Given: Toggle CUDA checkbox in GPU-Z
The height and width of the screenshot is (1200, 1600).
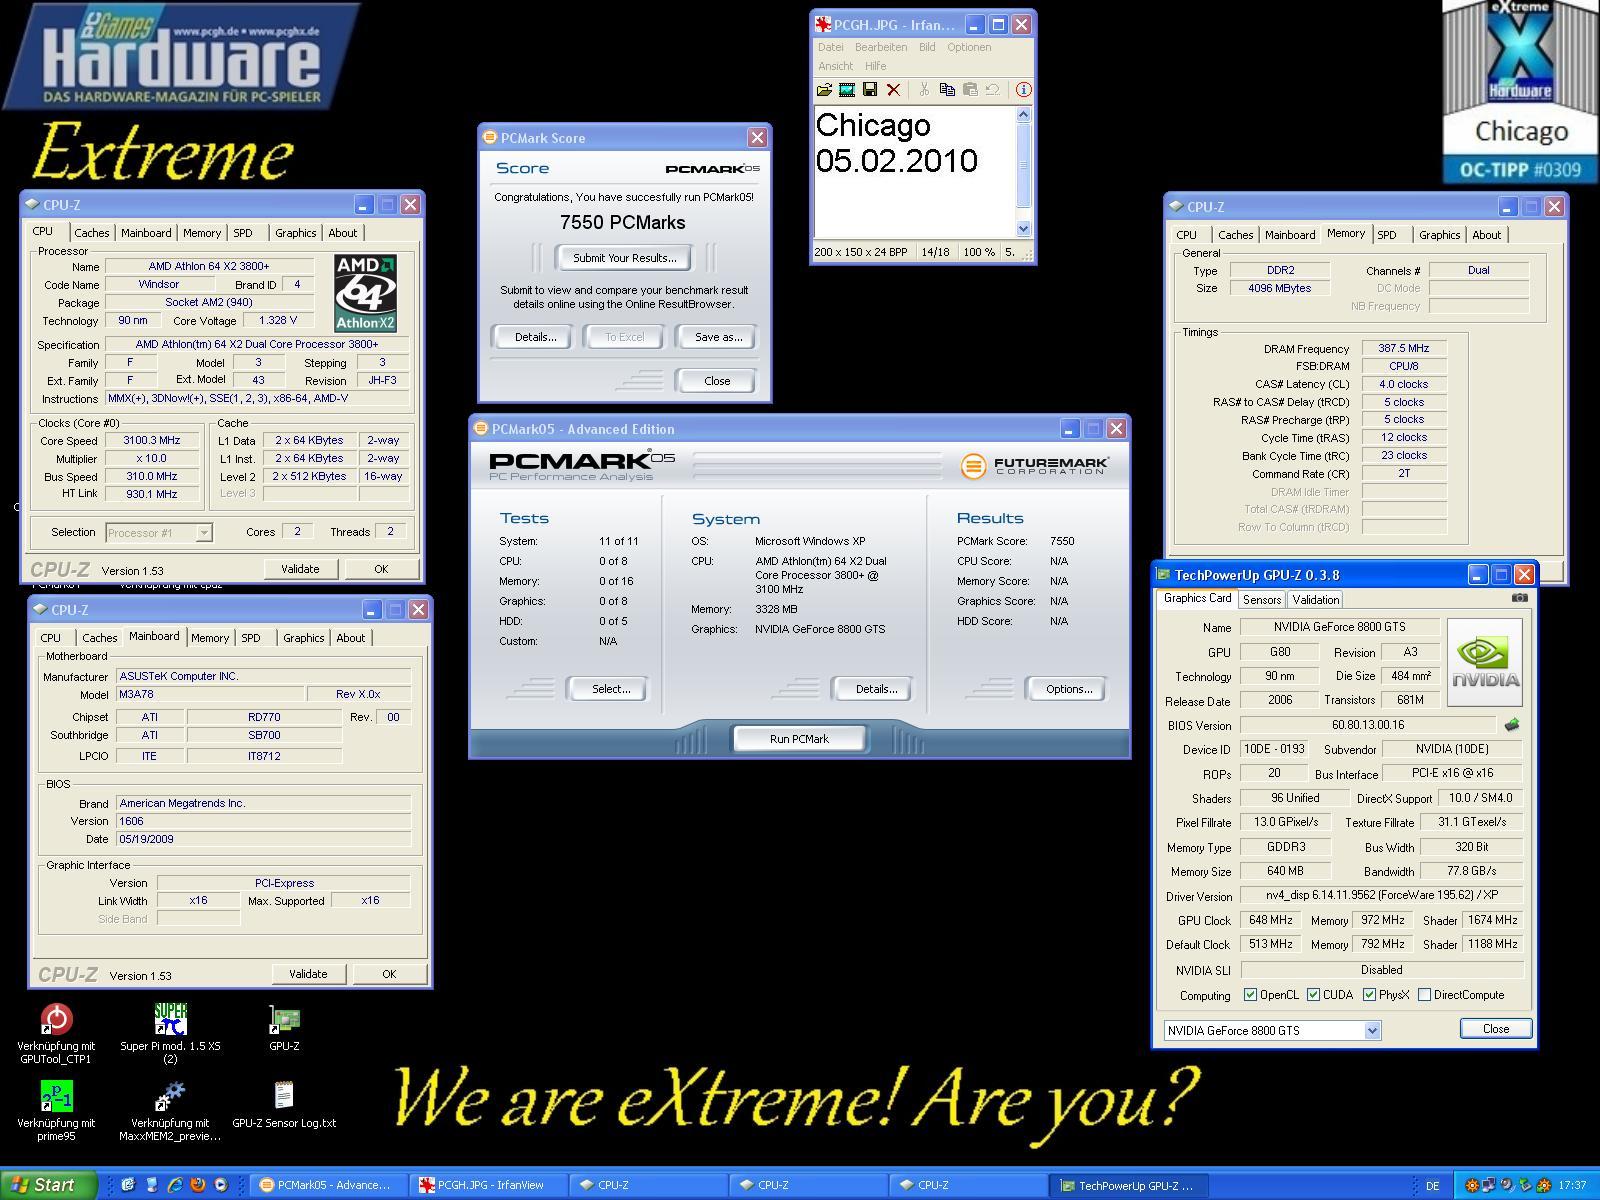Looking at the screenshot, I should tap(1313, 995).
